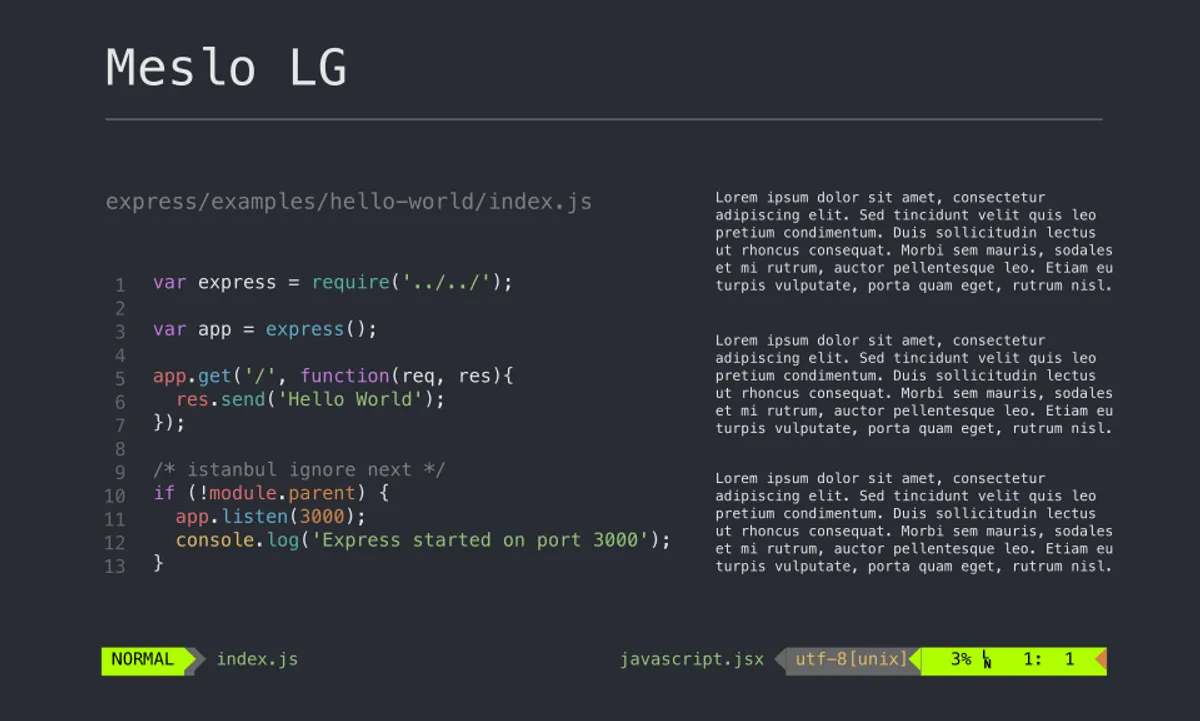Click the 'require' keyword on line 1

[x=350, y=283]
